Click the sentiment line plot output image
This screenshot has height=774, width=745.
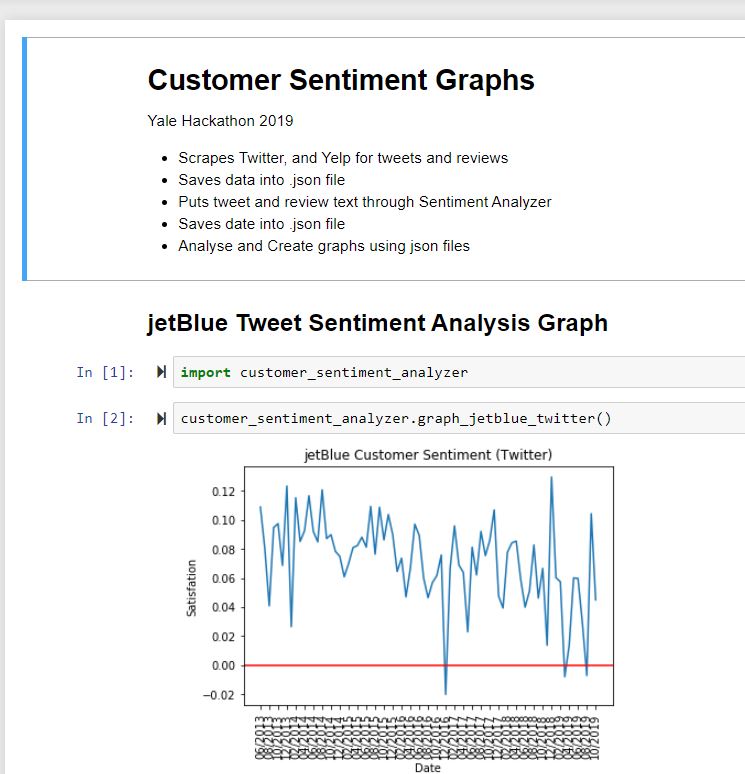tap(401, 609)
